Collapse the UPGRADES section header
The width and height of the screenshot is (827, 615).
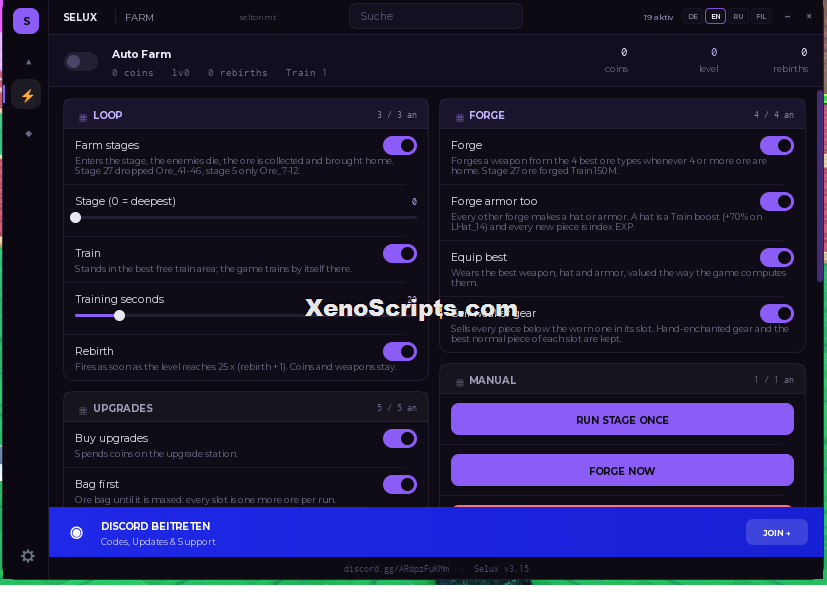click(246, 408)
